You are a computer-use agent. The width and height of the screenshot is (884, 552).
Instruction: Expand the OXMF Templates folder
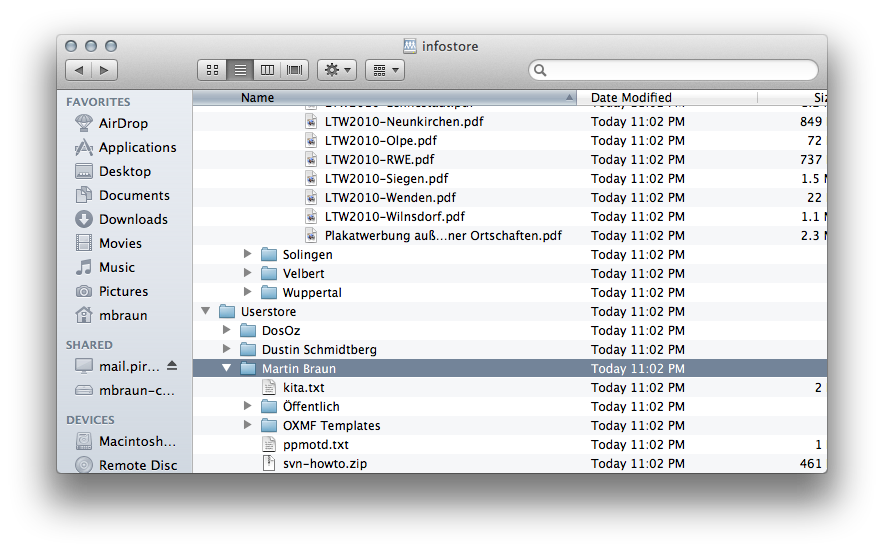(248, 426)
